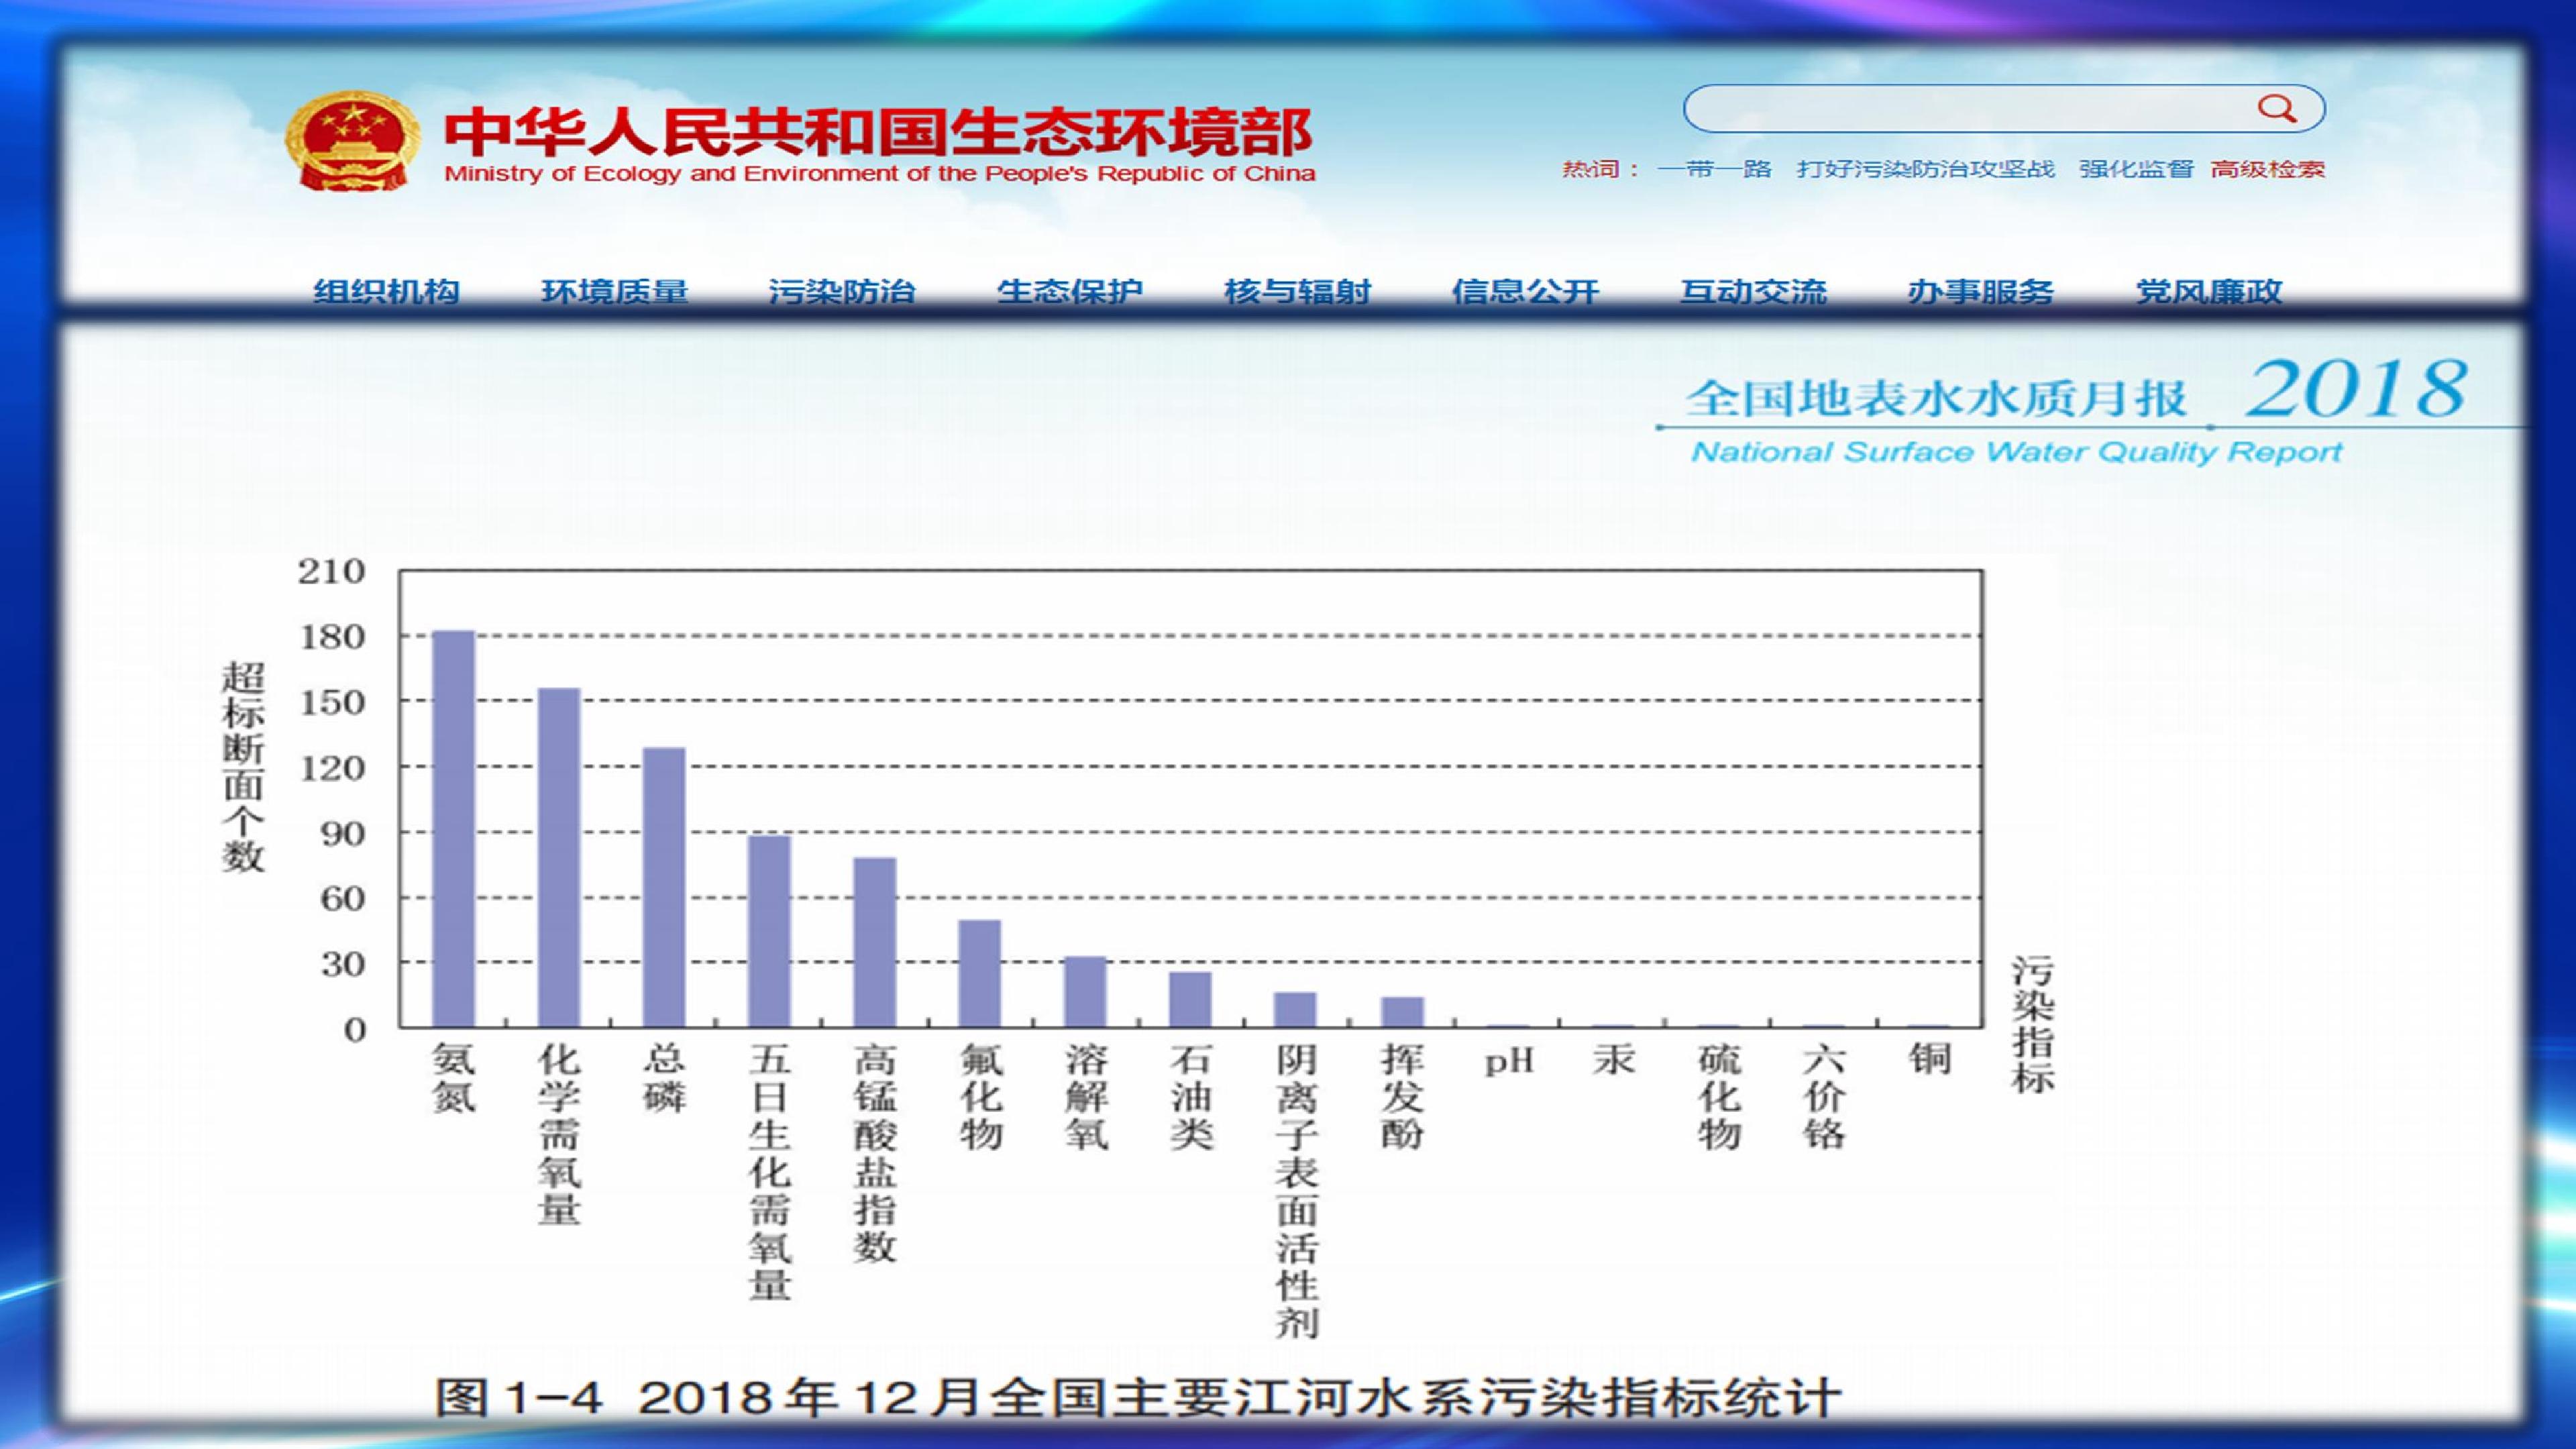Screen dimensions: 2576x1449
Task: Click the 全国地表水水质月报 heading
Action: (x=1936, y=398)
